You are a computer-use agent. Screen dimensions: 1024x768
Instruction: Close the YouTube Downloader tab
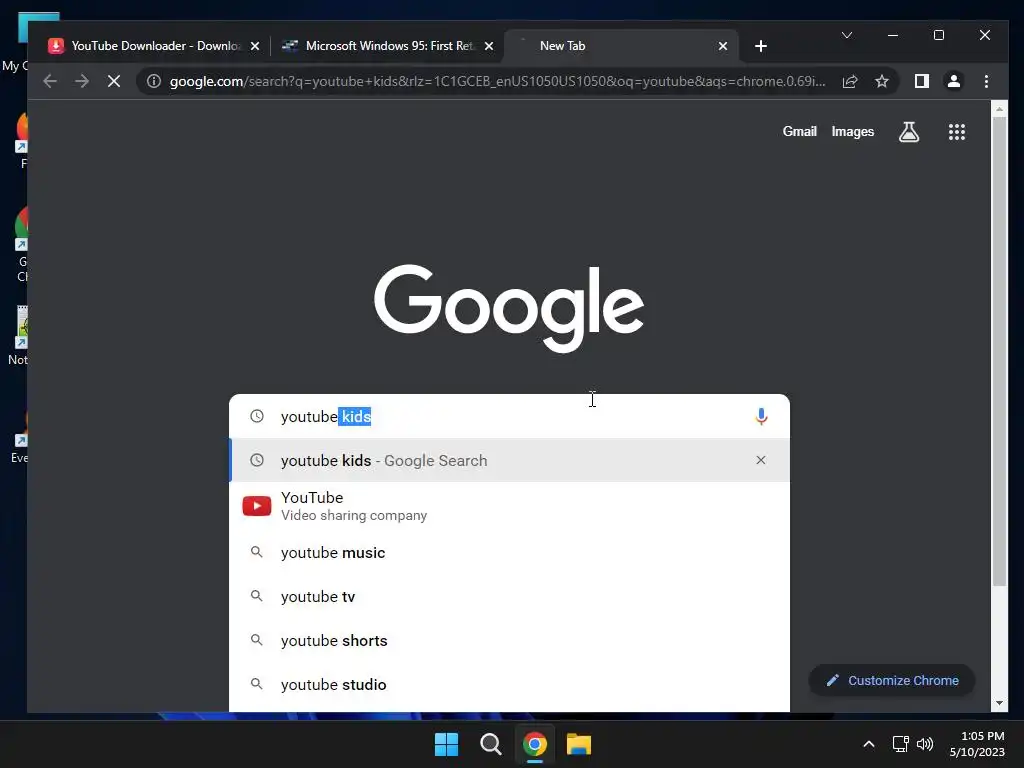point(255,46)
